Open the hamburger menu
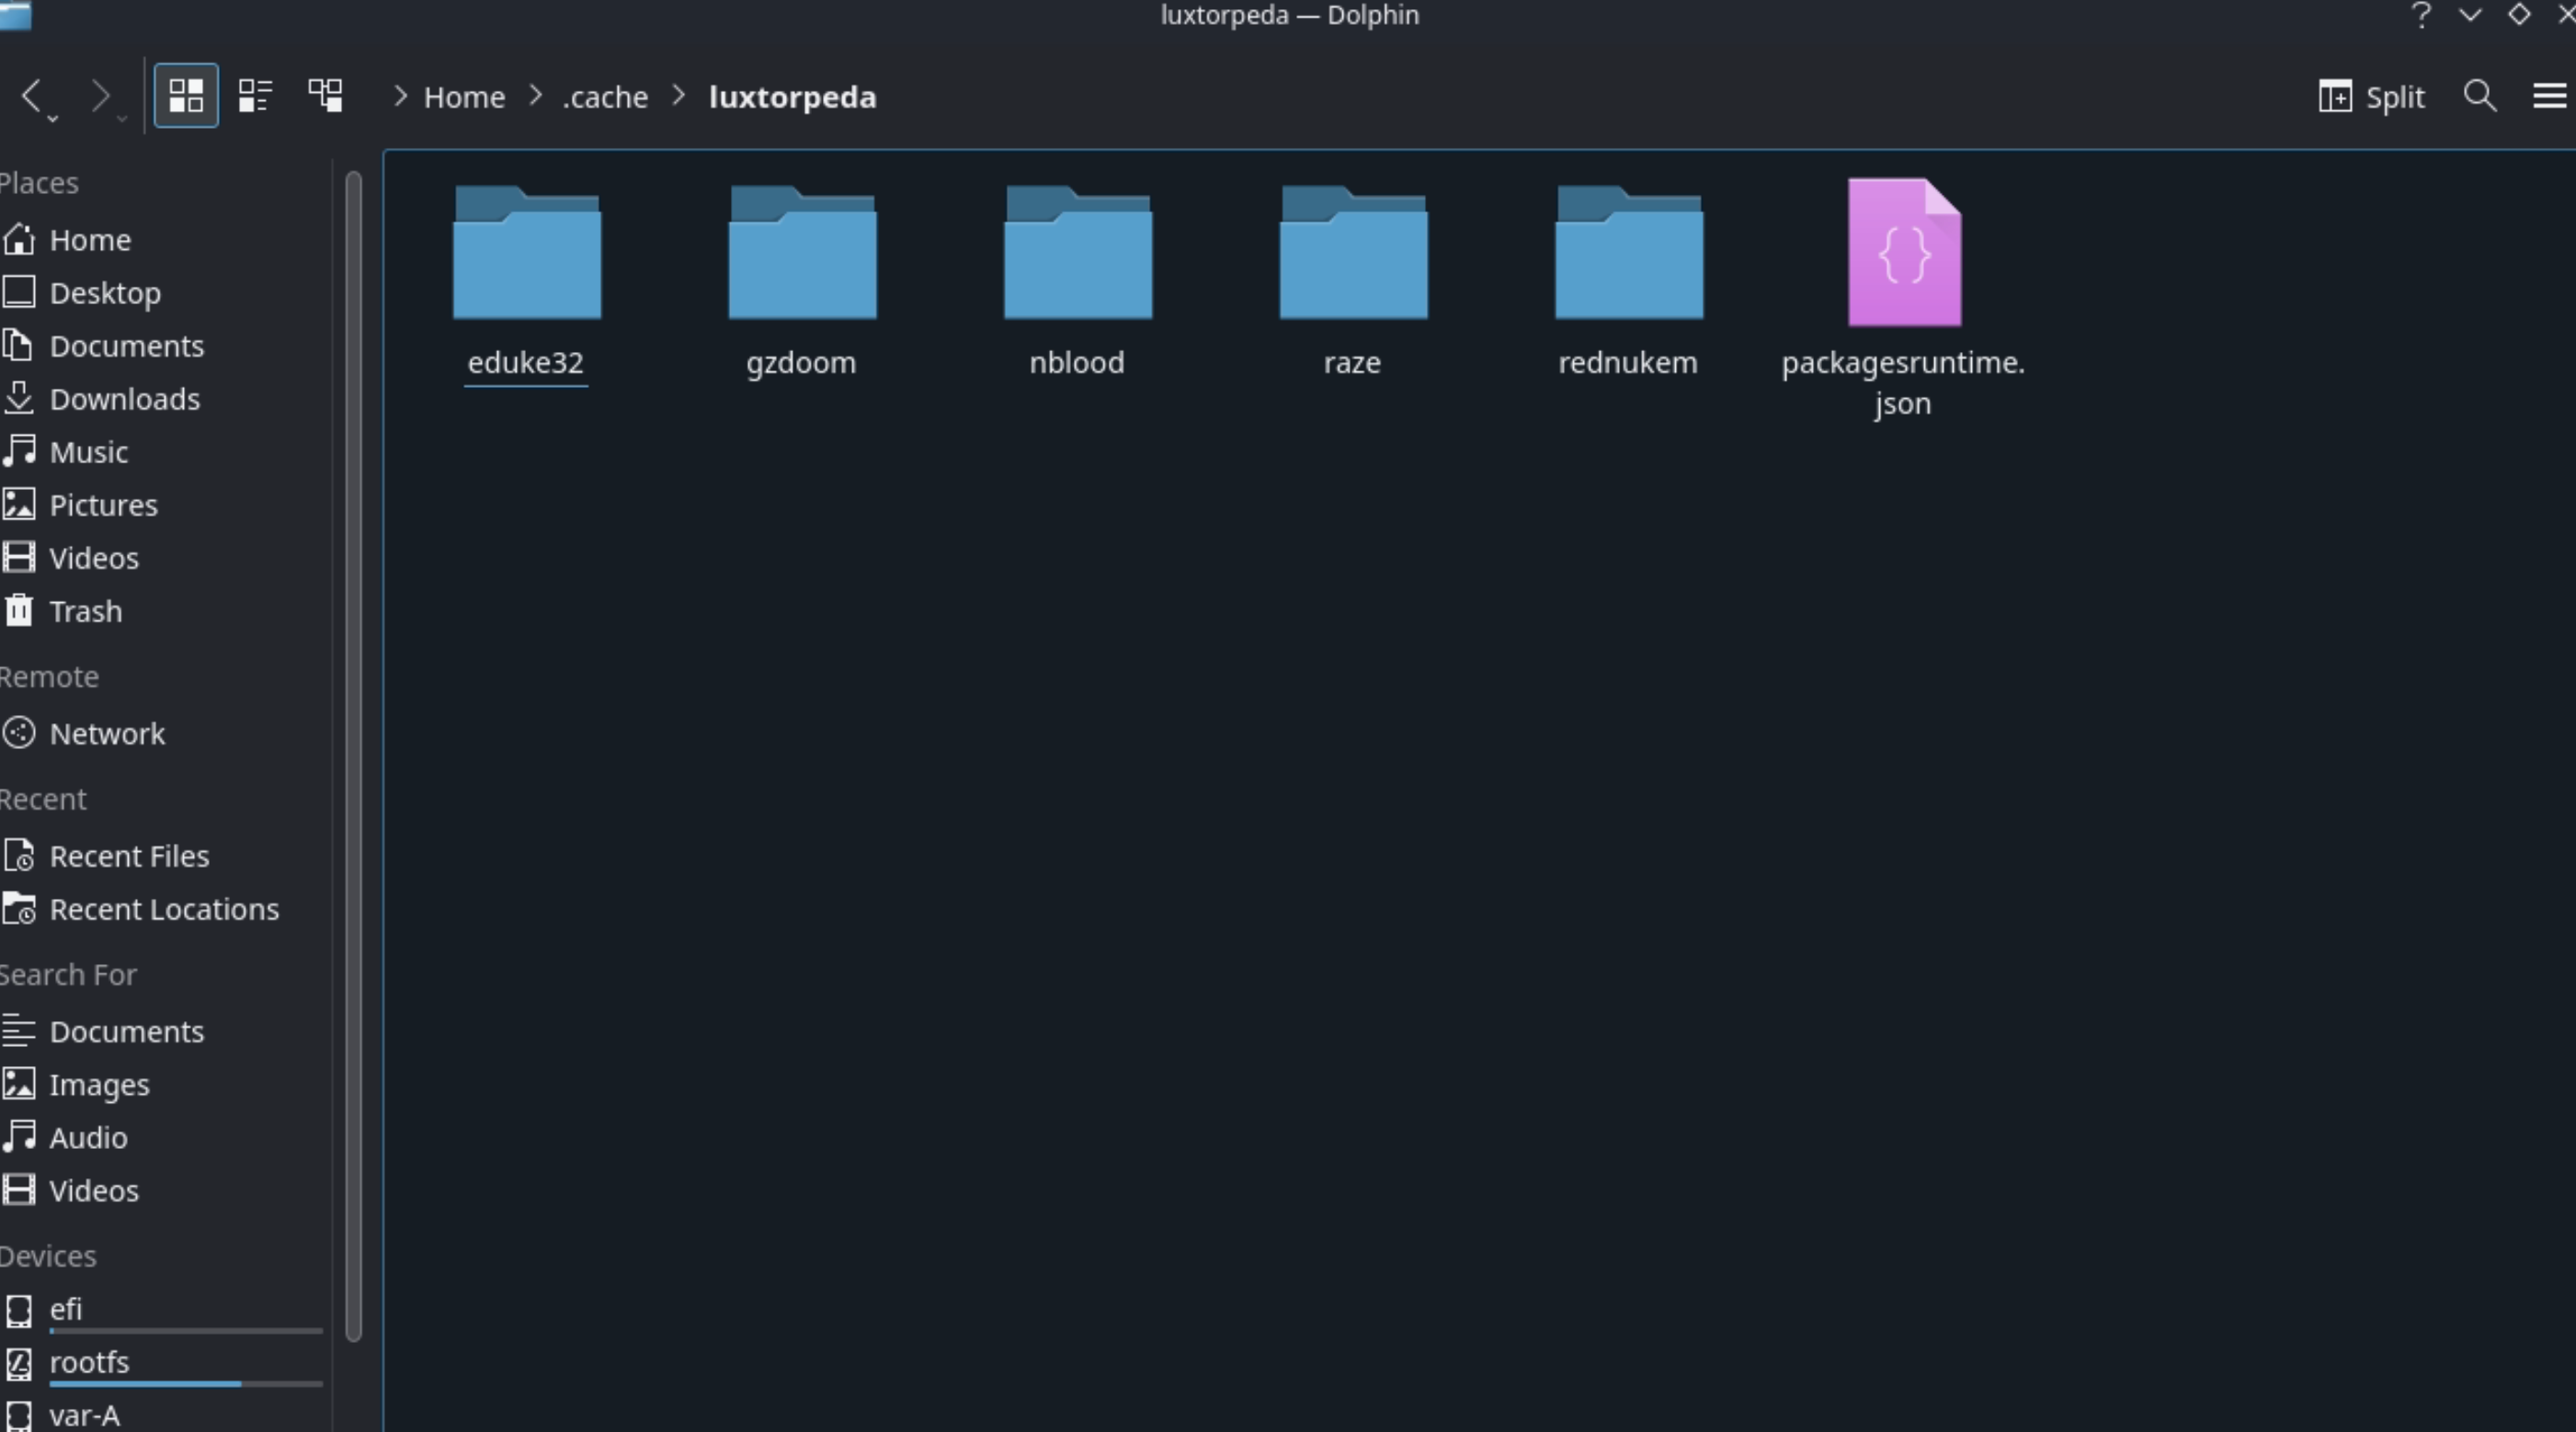This screenshot has width=2576, height=1432. point(2551,96)
